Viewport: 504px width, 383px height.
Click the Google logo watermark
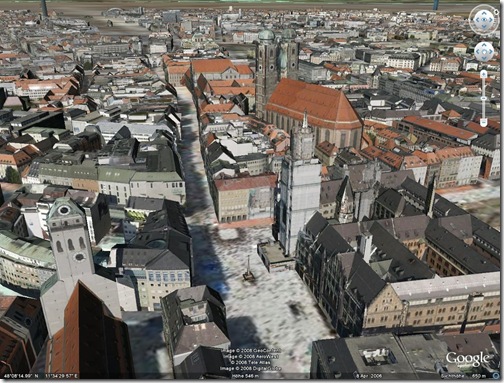(x=468, y=359)
